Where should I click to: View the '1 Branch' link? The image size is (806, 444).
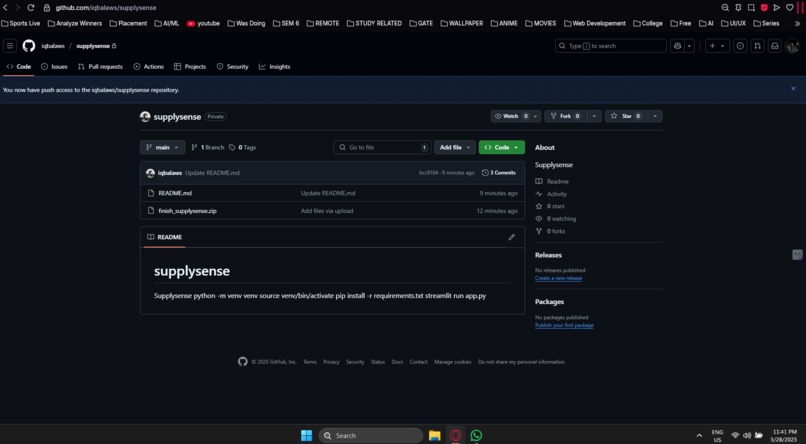(208, 147)
